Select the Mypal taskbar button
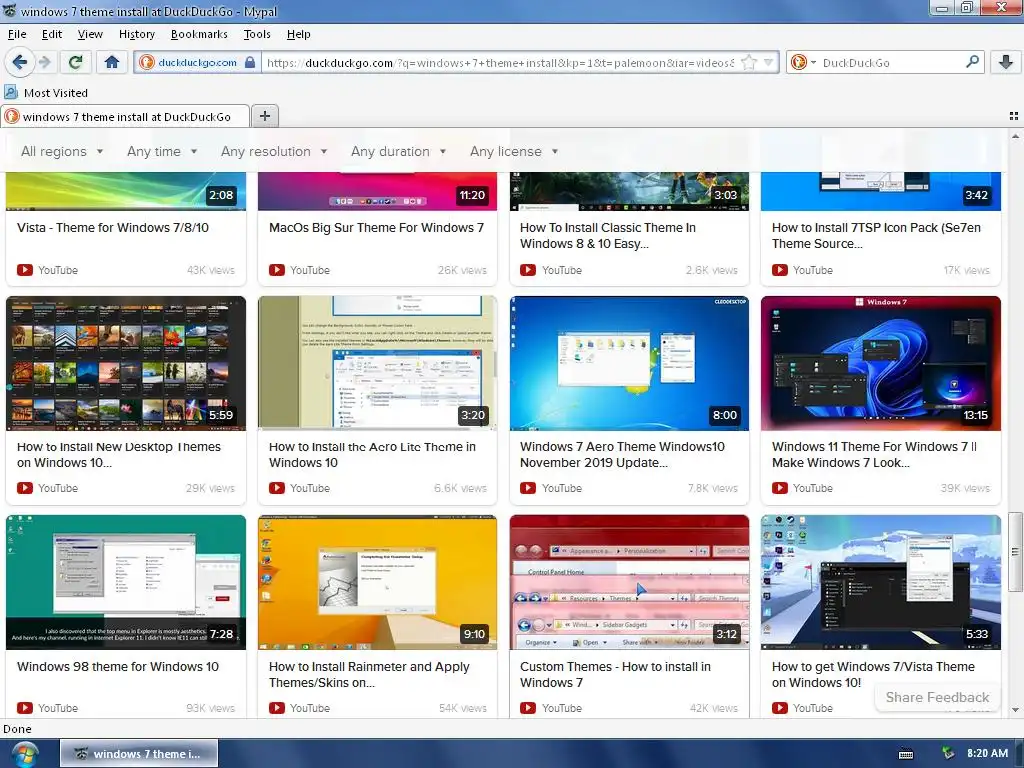The image size is (1024, 768). tap(139, 754)
